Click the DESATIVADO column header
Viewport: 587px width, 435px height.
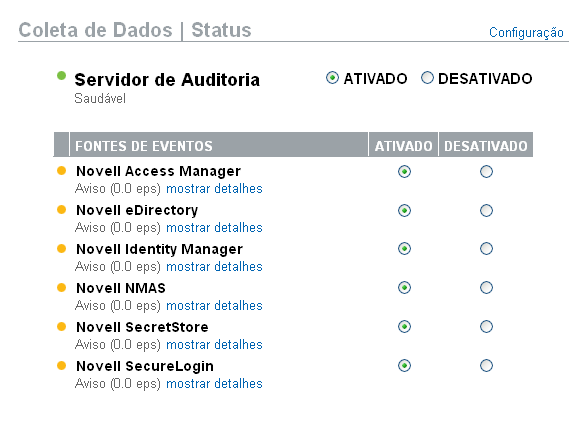point(486,146)
